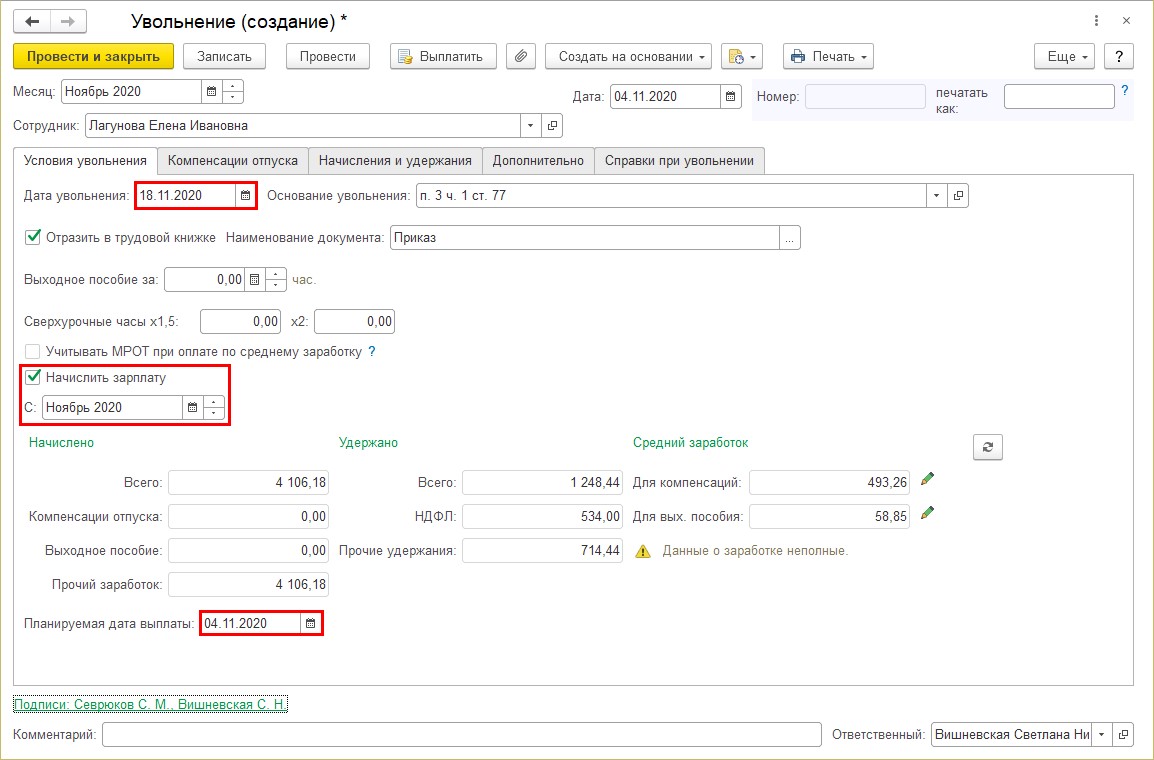1154x760 pixels.
Task: Close the Увольнение form with X
Action: (1126, 21)
